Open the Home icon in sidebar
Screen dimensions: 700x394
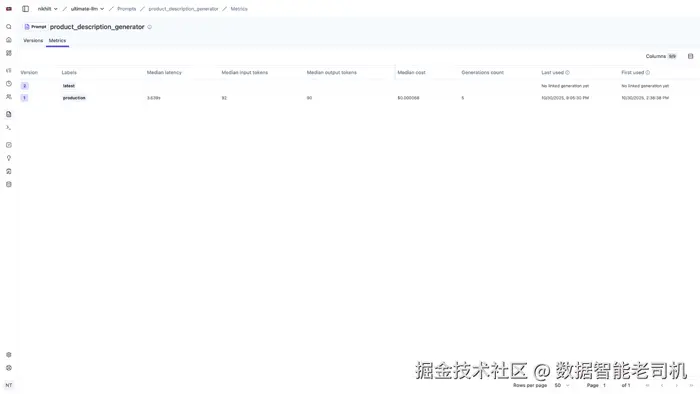pyautogui.click(x=8, y=40)
